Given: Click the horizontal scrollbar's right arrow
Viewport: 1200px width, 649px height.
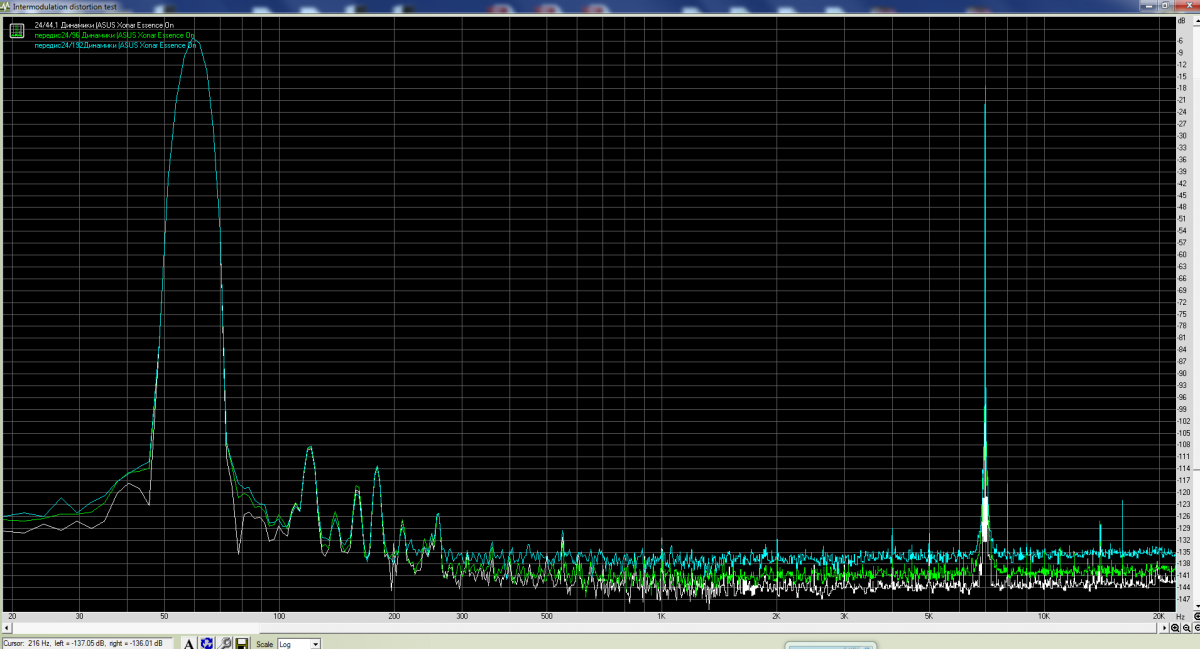Looking at the screenshot, I should pyautogui.click(x=1164, y=627).
